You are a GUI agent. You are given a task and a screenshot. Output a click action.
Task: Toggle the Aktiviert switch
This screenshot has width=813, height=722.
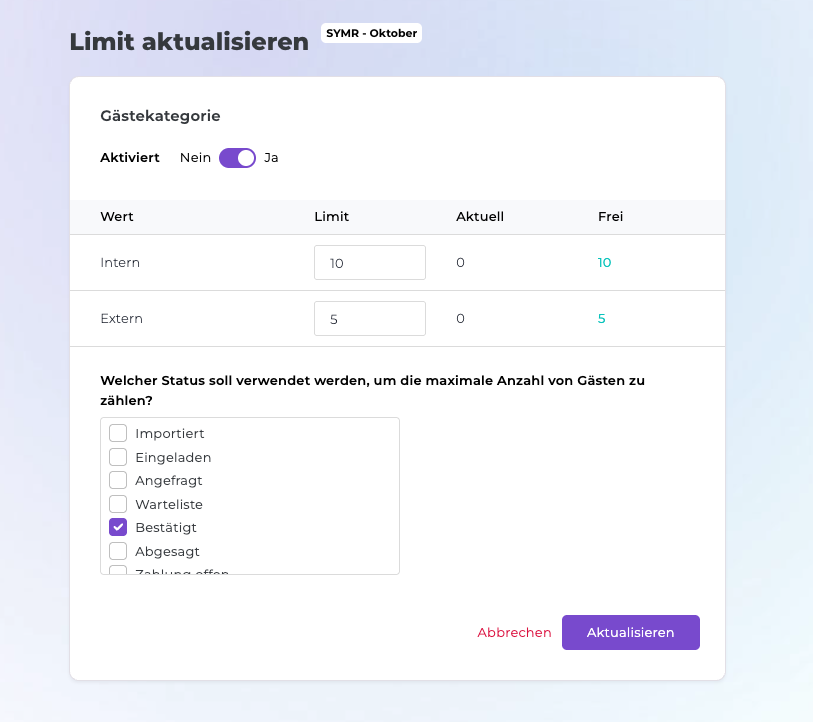click(237, 158)
